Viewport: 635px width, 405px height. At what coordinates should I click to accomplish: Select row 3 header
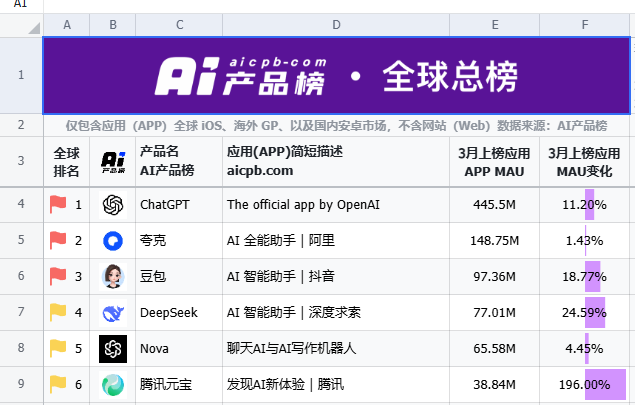point(21,161)
